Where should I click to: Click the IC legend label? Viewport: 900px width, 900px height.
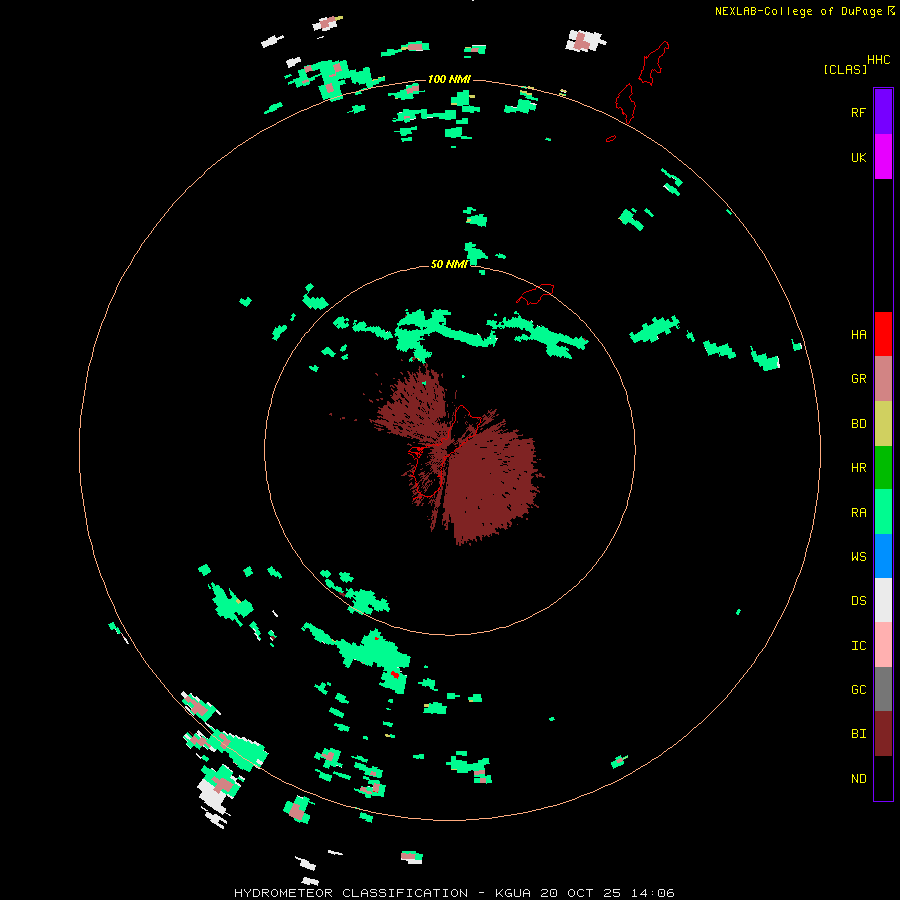pyautogui.click(x=858, y=646)
